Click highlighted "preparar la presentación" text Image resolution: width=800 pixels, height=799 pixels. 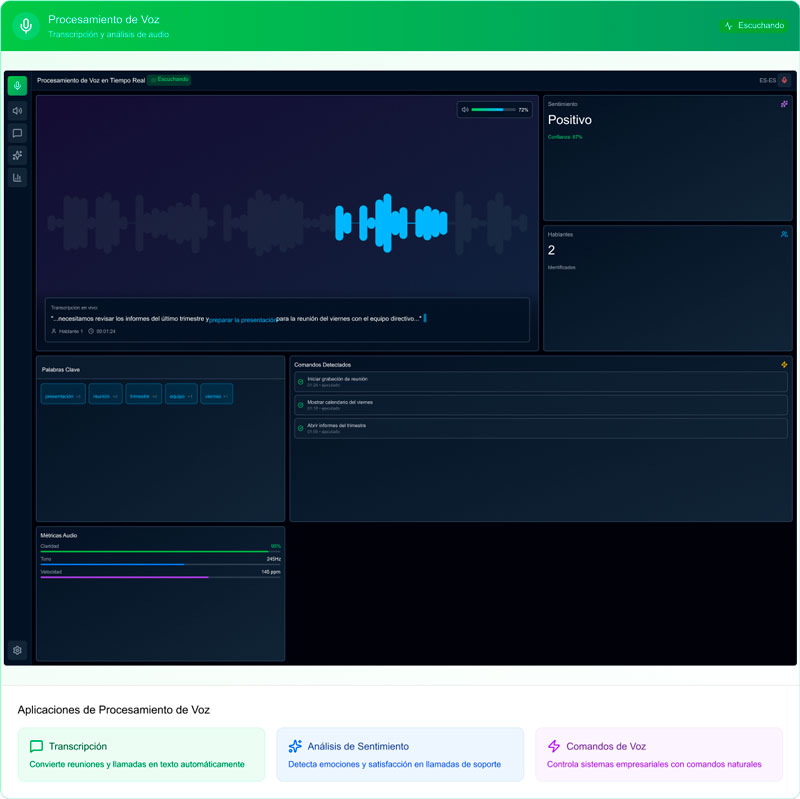[243, 320]
